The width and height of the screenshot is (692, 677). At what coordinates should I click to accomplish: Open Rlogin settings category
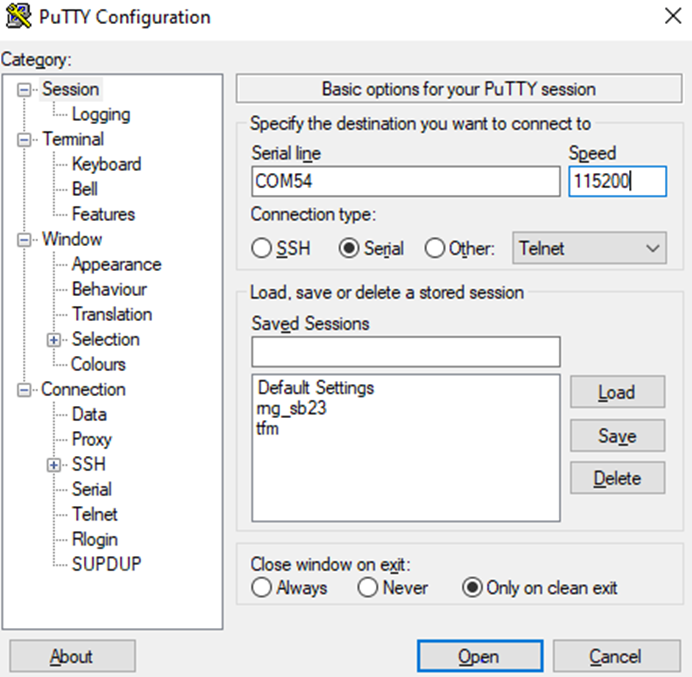(95, 539)
